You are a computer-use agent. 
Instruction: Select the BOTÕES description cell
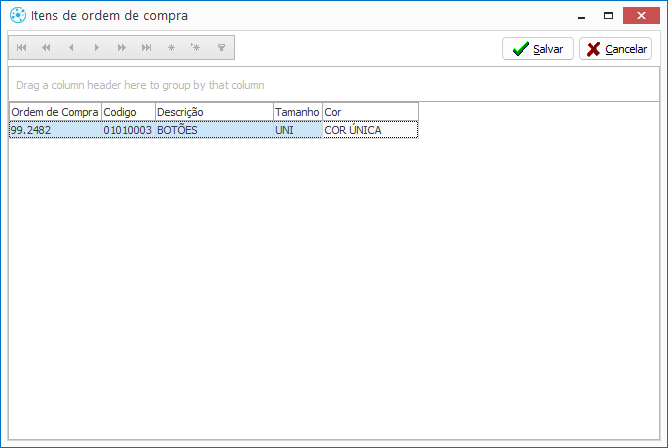pyautogui.click(x=214, y=130)
